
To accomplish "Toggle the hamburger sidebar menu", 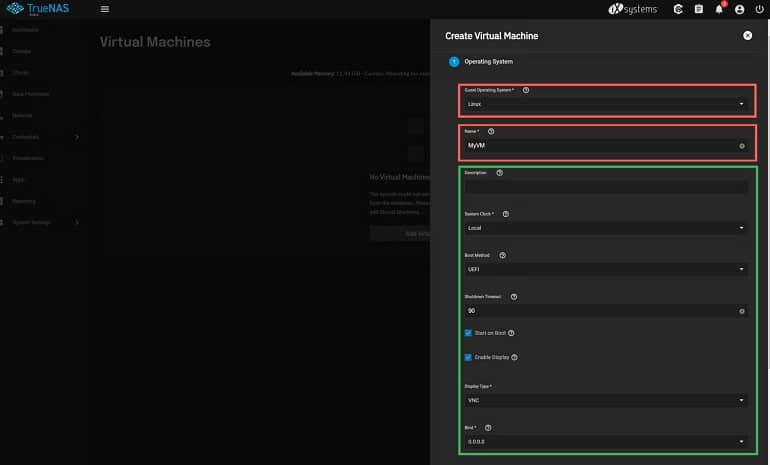I will point(105,9).
